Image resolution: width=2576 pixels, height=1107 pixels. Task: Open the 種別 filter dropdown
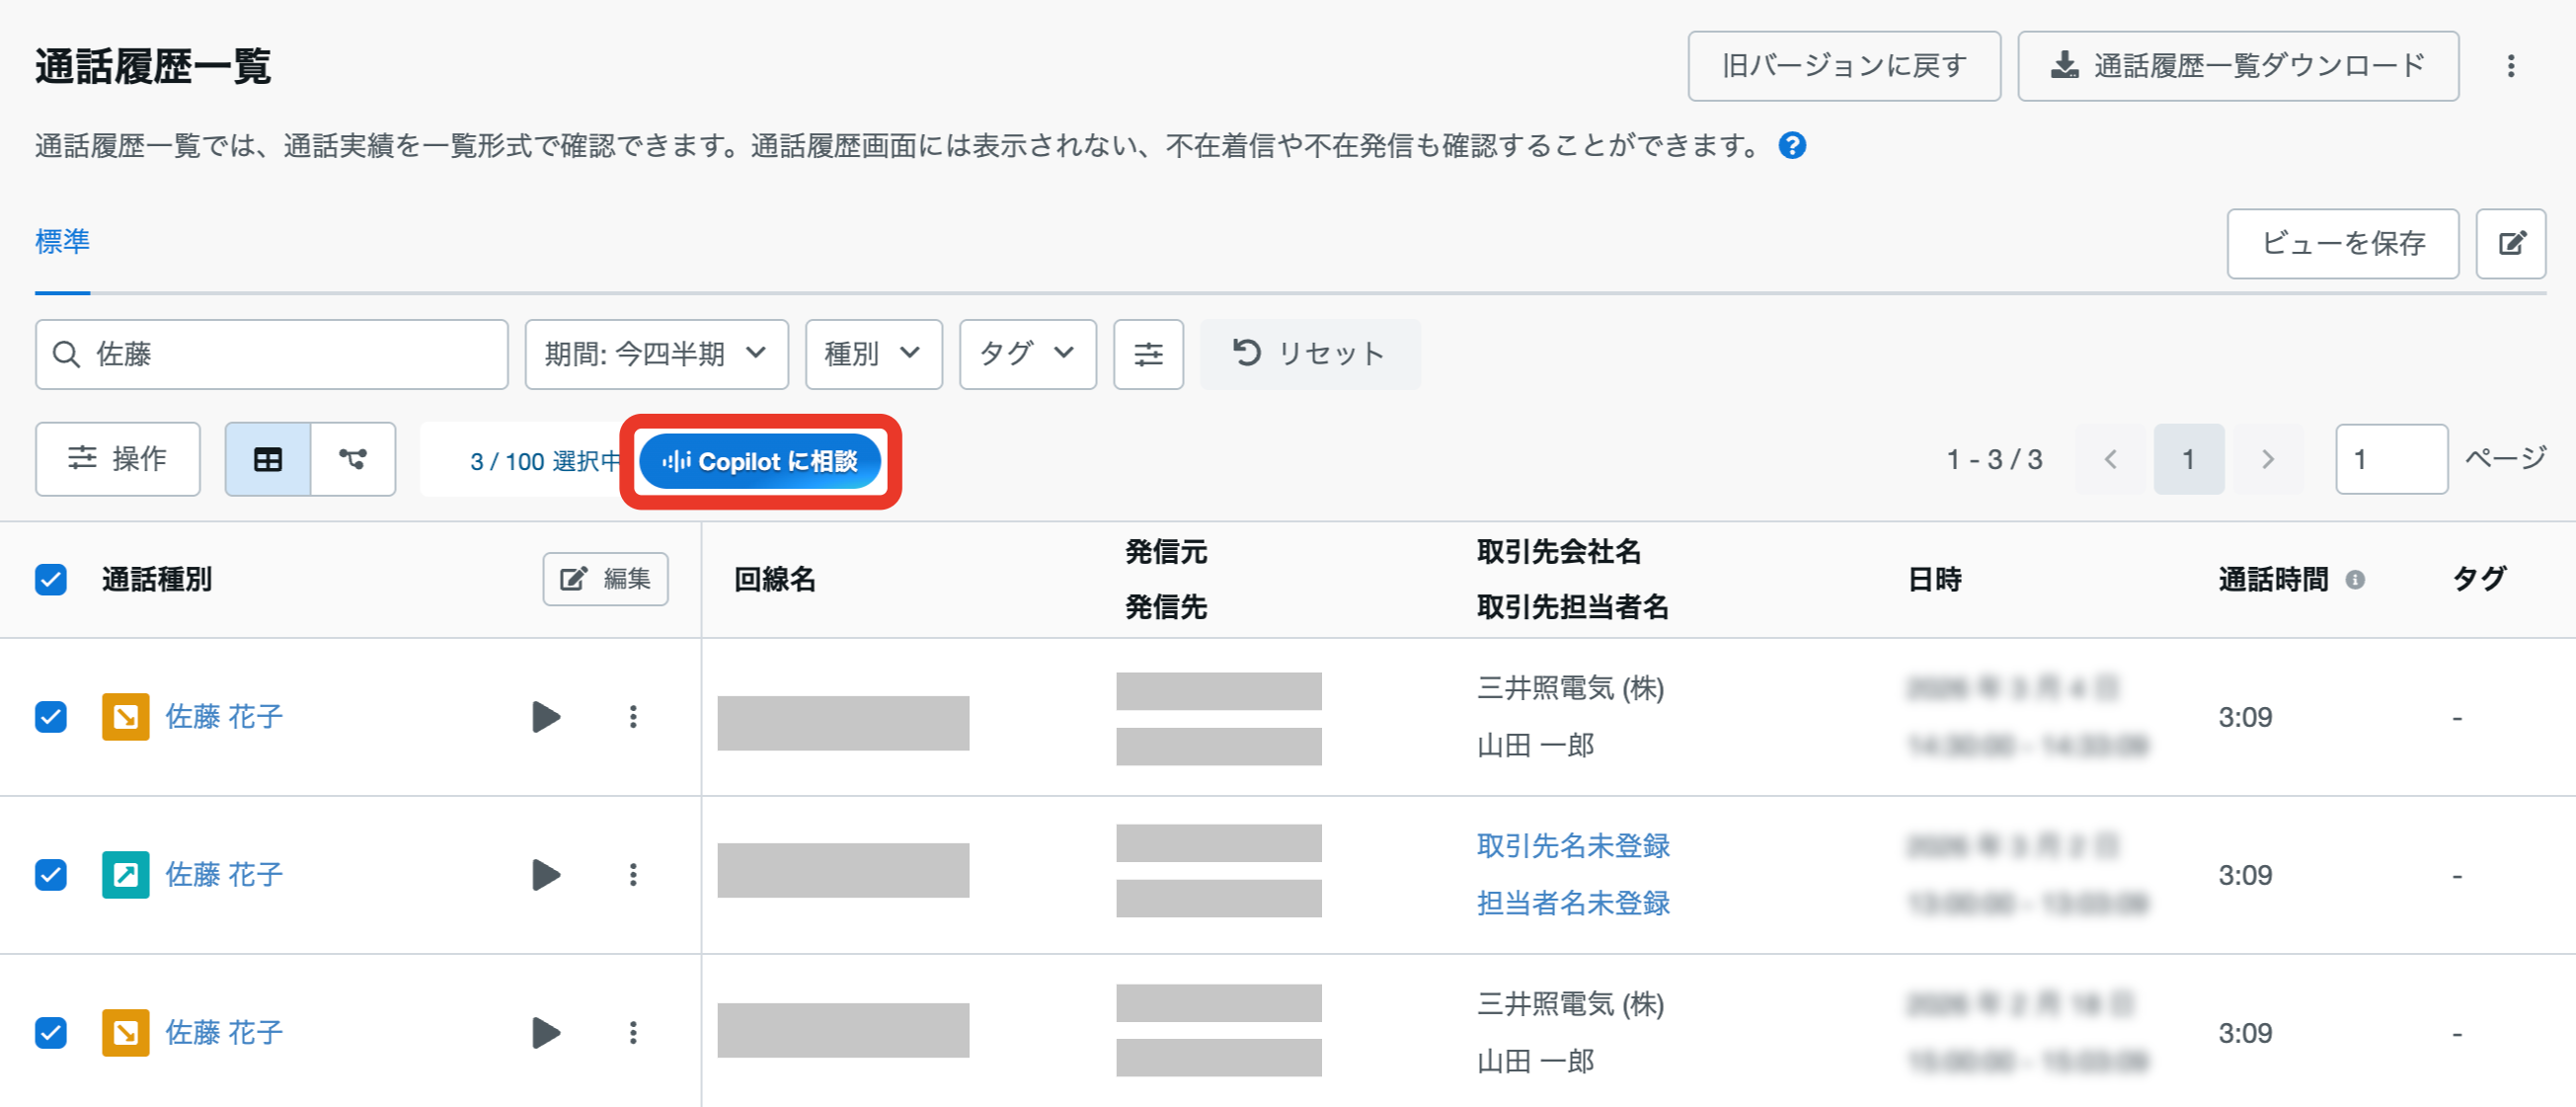tap(874, 354)
